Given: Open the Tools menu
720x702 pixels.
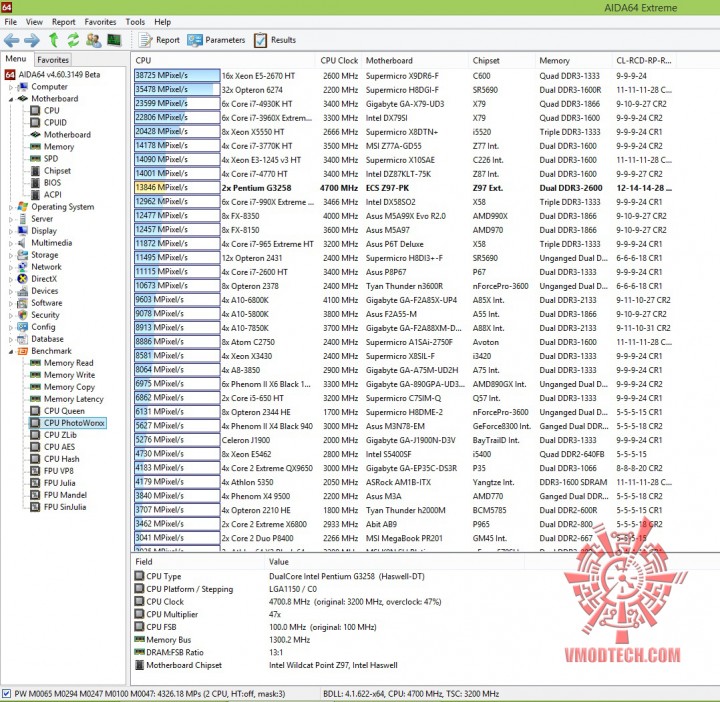Looking at the screenshot, I should pyautogui.click(x=135, y=22).
